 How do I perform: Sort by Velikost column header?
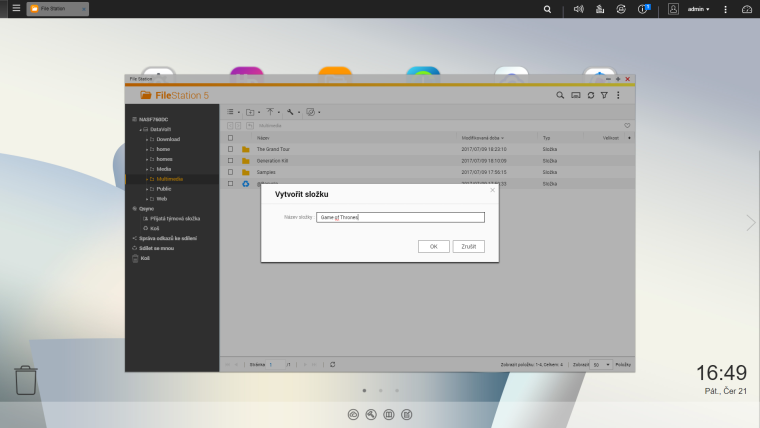pyautogui.click(x=611, y=138)
